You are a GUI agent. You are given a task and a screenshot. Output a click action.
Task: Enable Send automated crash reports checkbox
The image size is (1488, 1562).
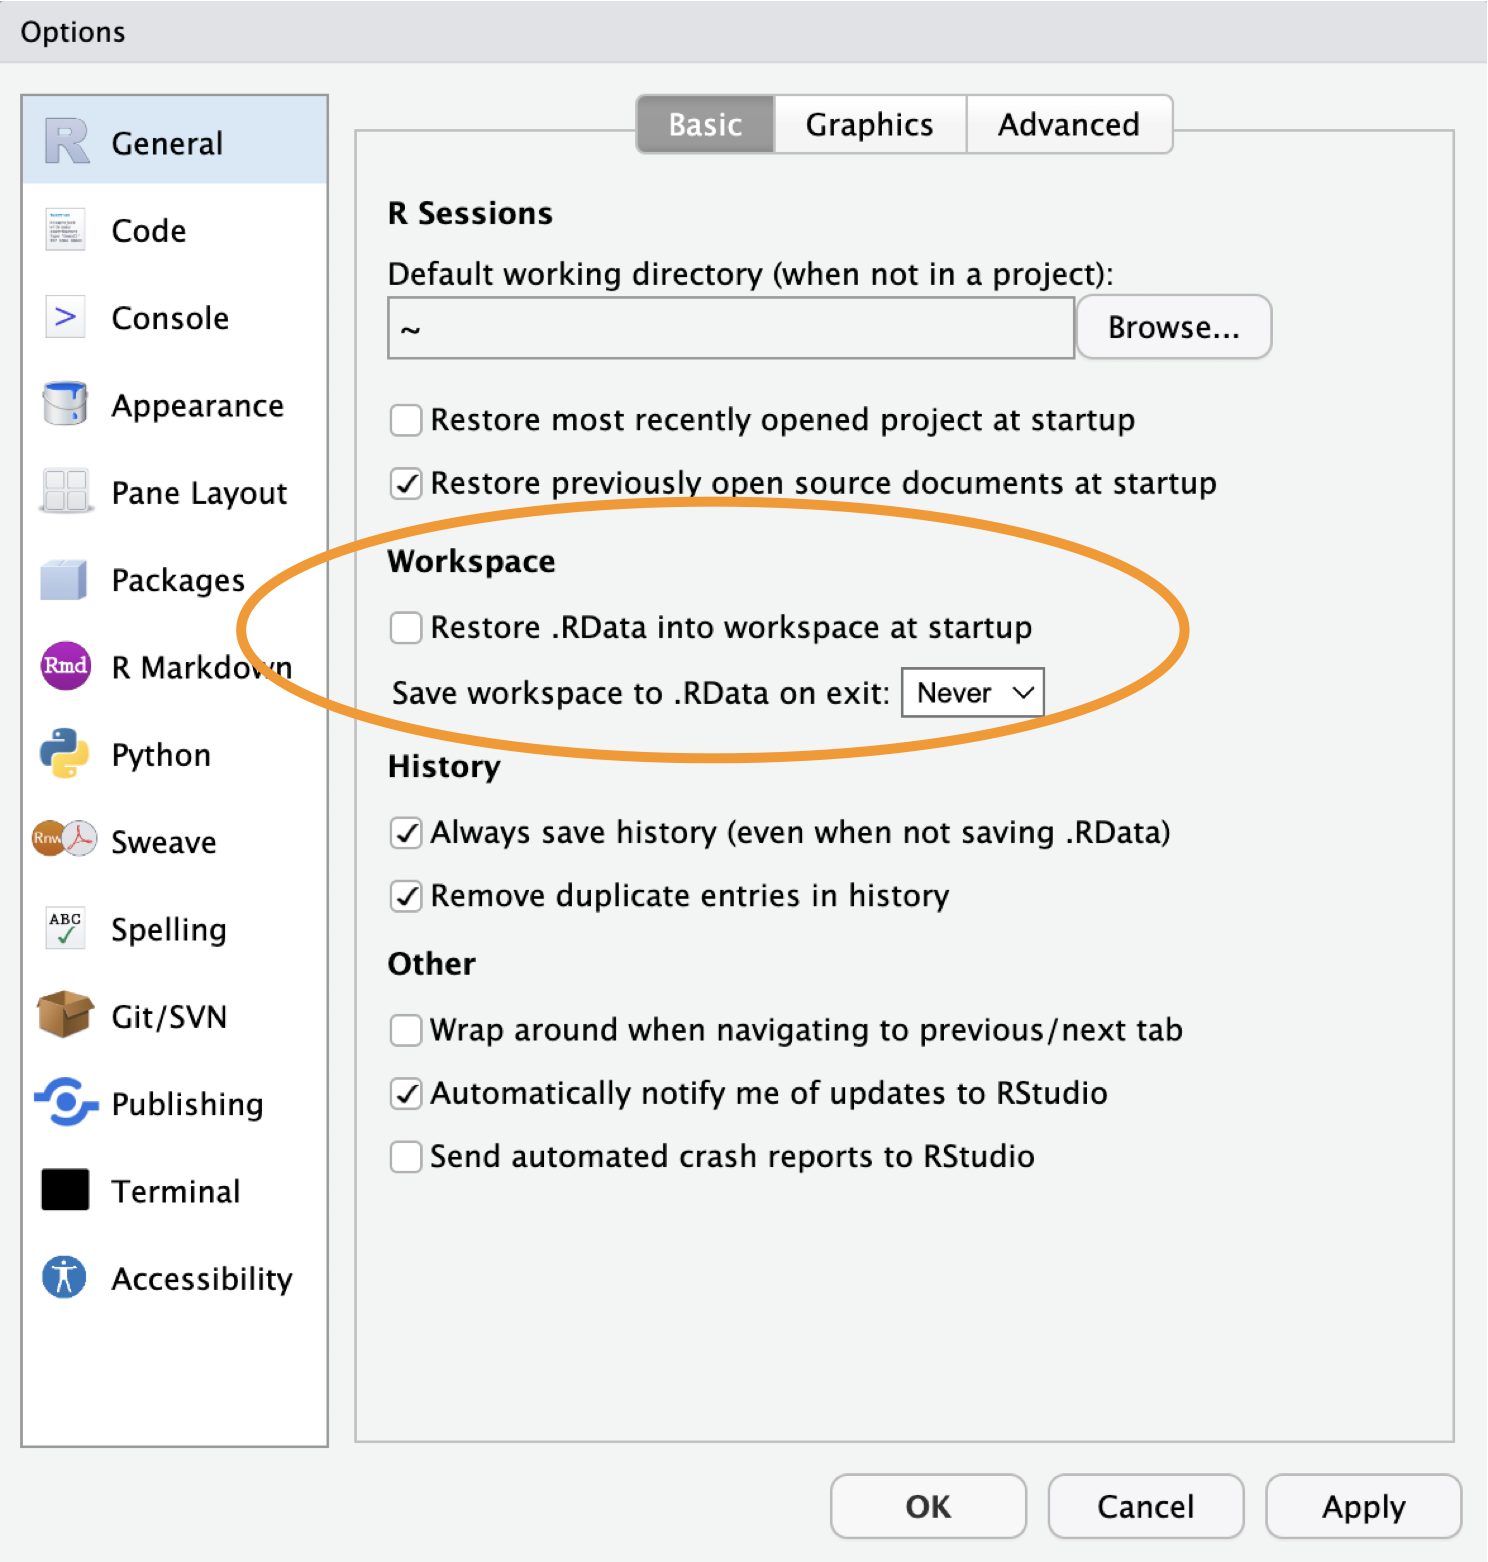[x=406, y=1157]
